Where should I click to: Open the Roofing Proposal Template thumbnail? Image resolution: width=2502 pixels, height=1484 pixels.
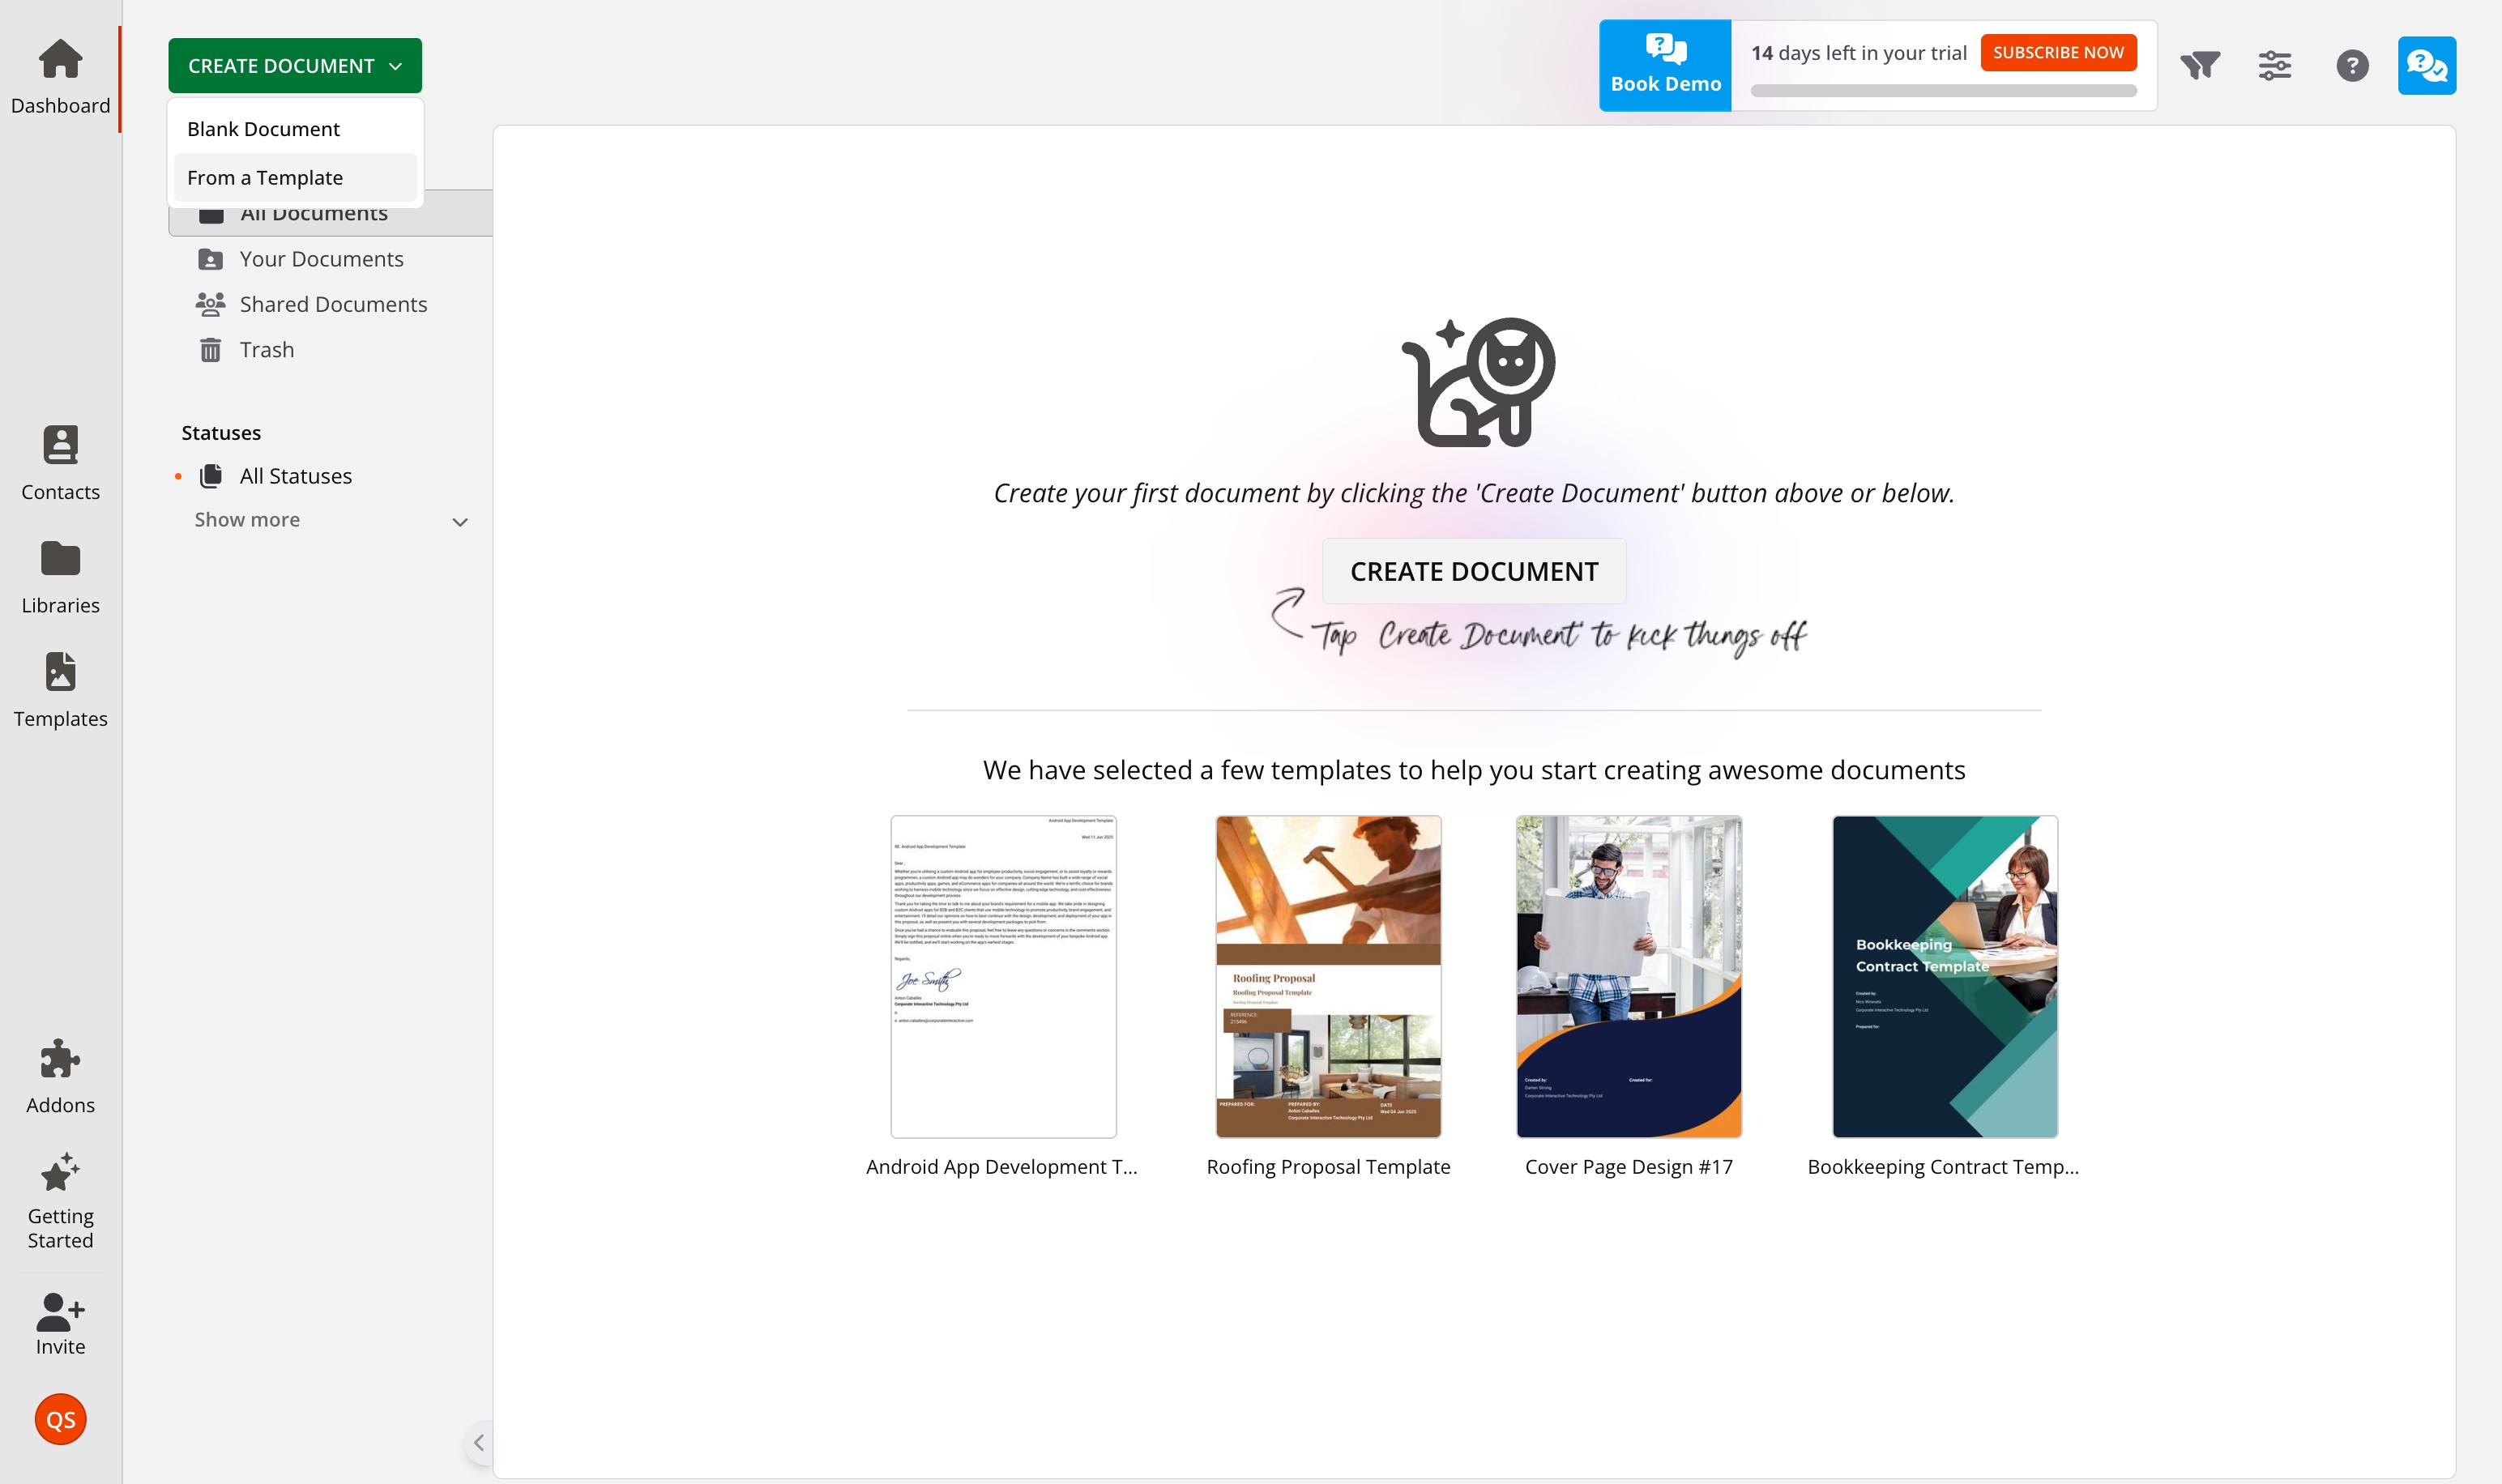pos(1328,976)
